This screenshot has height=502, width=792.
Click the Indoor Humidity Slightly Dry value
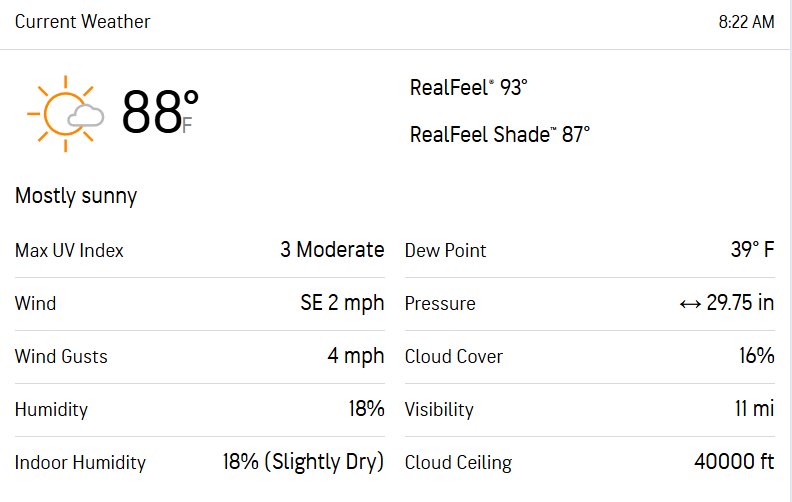(x=304, y=462)
